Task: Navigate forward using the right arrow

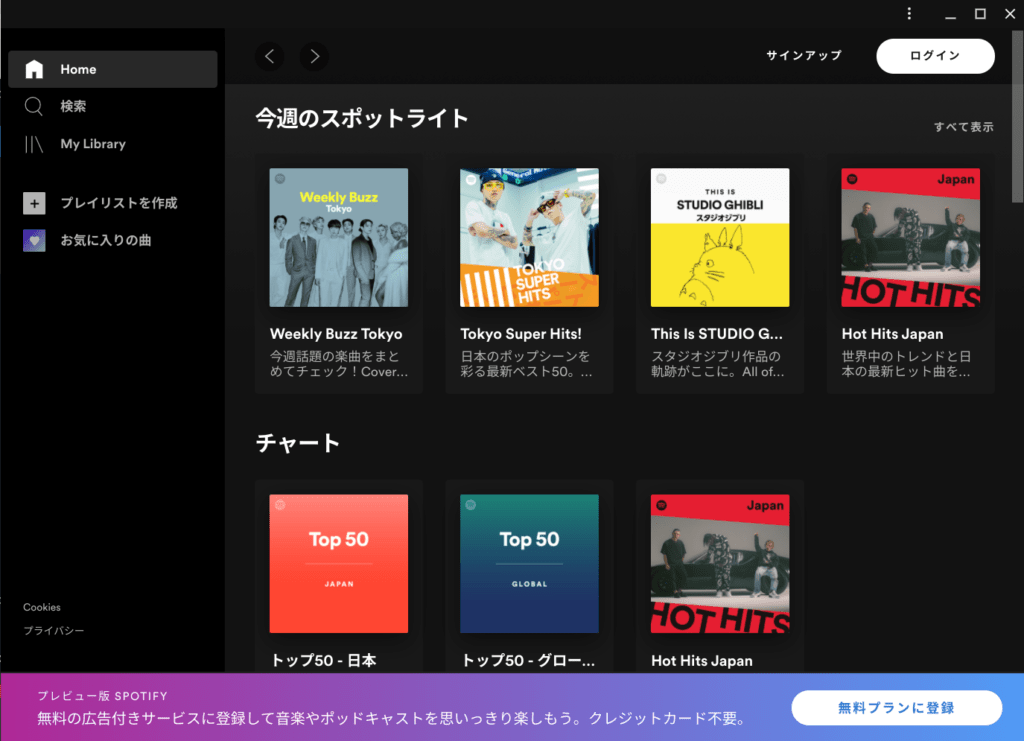Action: tap(314, 56)
